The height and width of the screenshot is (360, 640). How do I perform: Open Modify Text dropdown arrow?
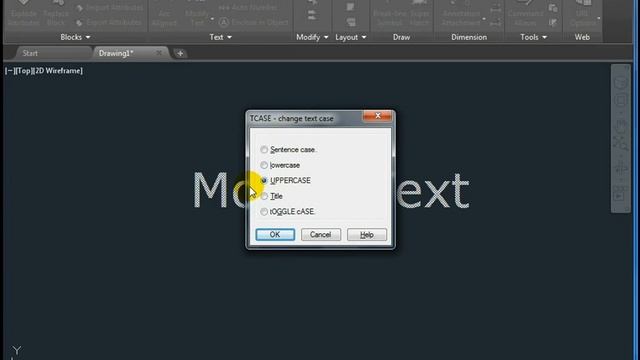[212, 19]
